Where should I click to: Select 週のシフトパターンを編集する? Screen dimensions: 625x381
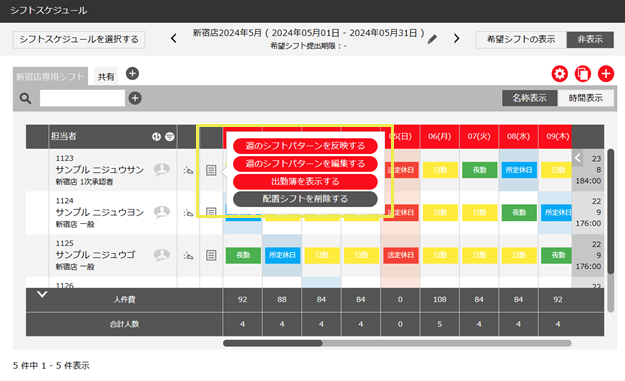click(x=305, y=163)
